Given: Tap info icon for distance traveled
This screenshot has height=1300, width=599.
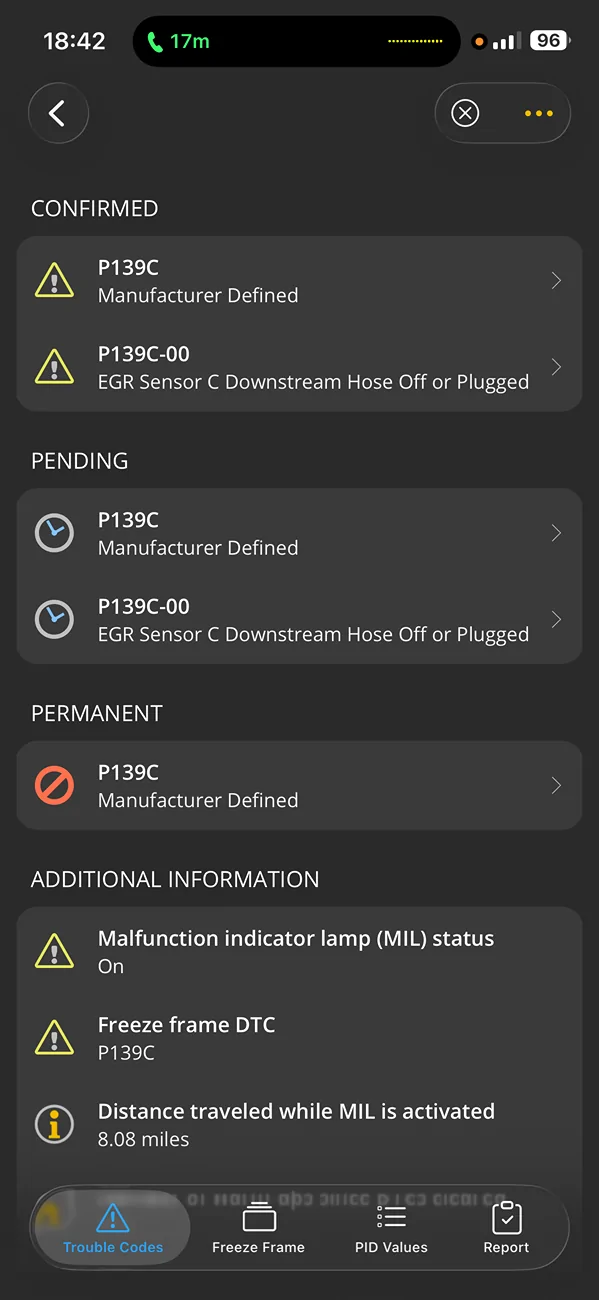Looking at the screenshot, I should click(54, 1124).
